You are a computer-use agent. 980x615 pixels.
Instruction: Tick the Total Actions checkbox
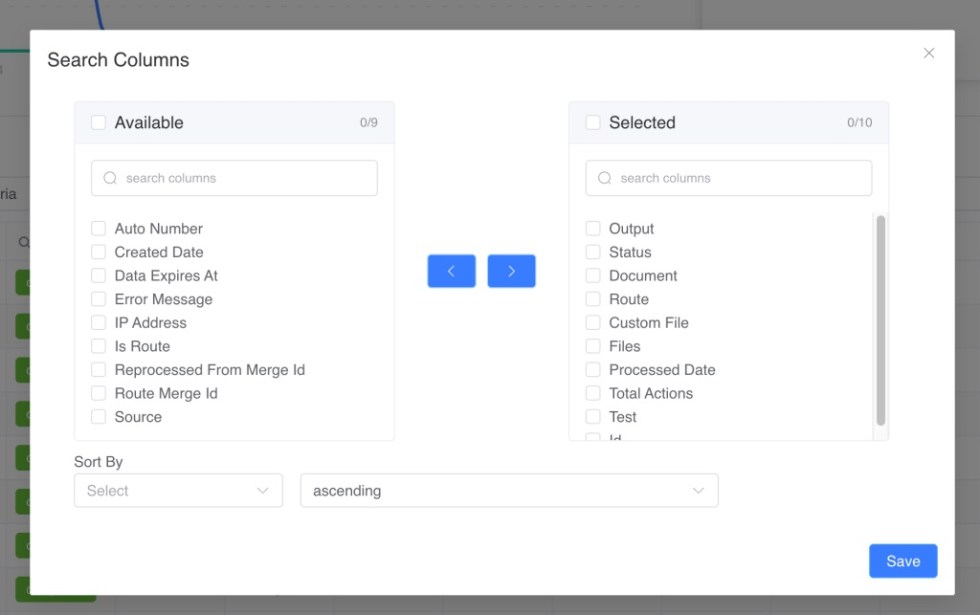click(x=593, y=393)
